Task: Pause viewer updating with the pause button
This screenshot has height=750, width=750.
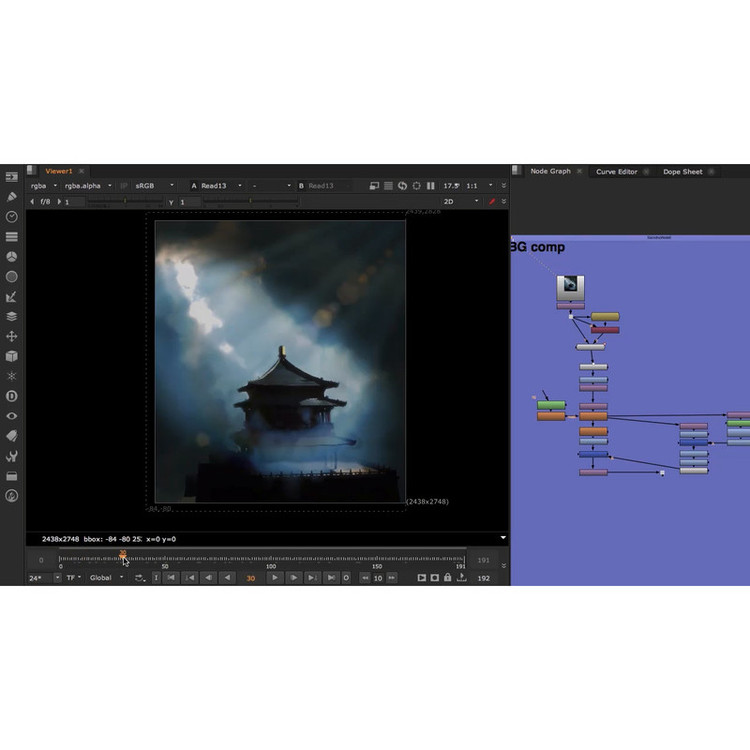Action: pyautogui.click(x=431, y=186)
